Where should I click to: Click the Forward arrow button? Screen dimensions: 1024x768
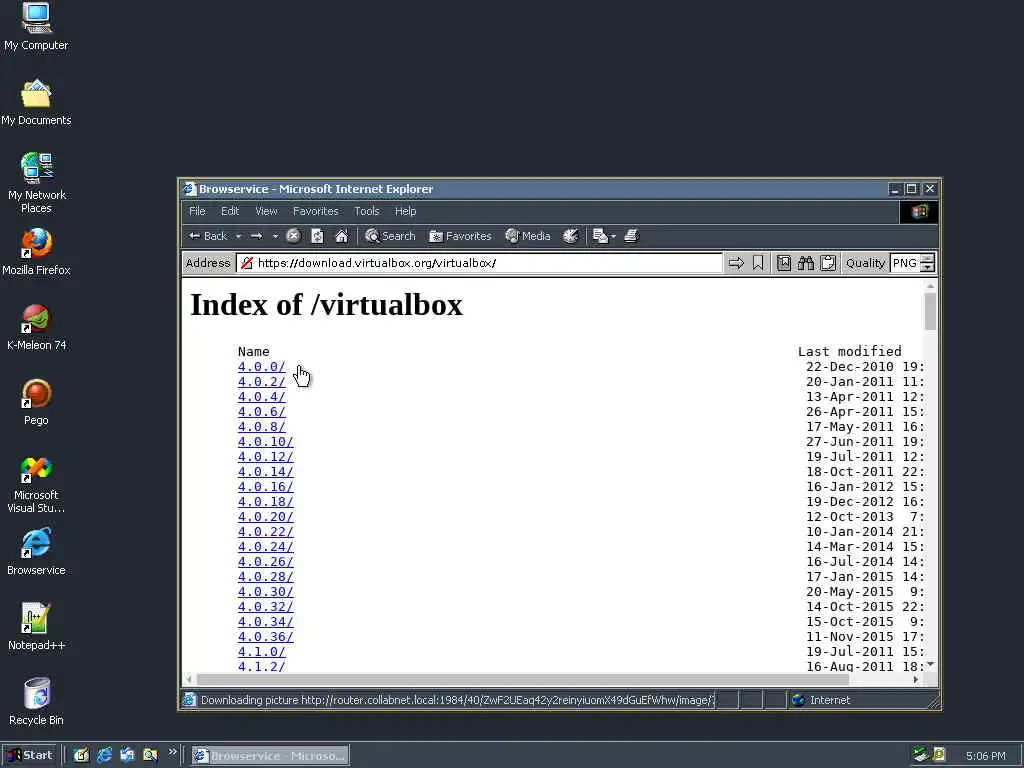point(257,236)
